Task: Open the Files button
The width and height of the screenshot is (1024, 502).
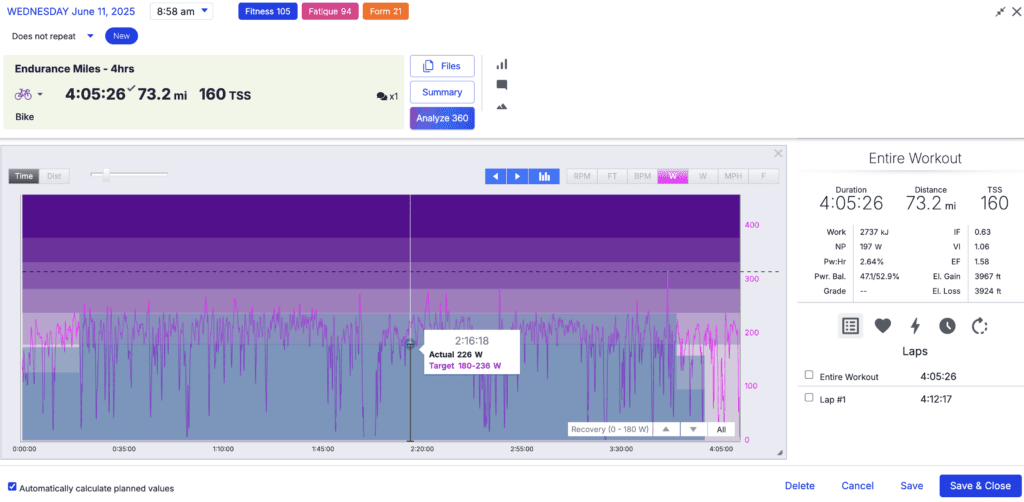Action: [442, 66]
